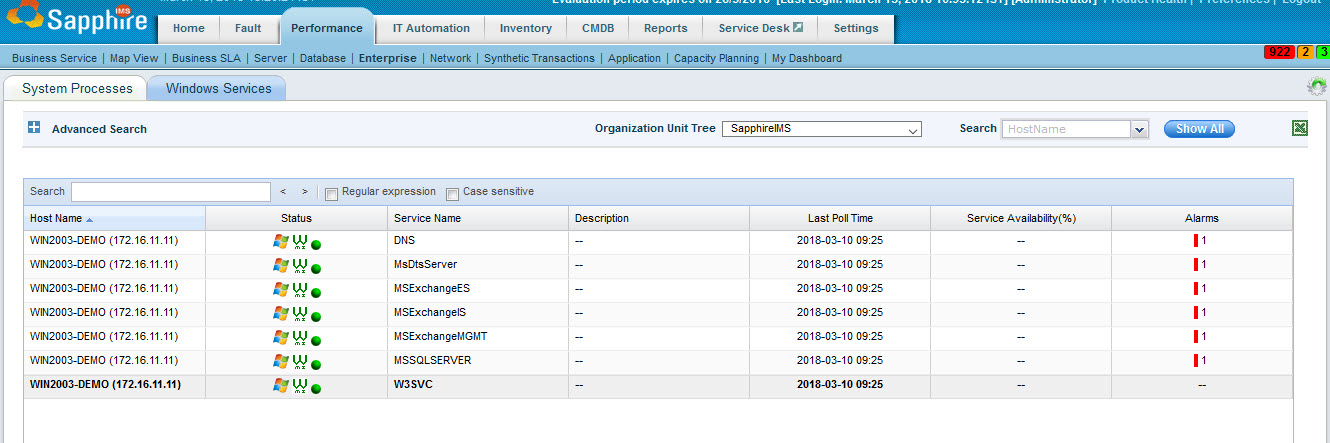Click the red 922 critical alarm counter
Viewport: 1330px width, 443px height.
[x=1279, y=52]
